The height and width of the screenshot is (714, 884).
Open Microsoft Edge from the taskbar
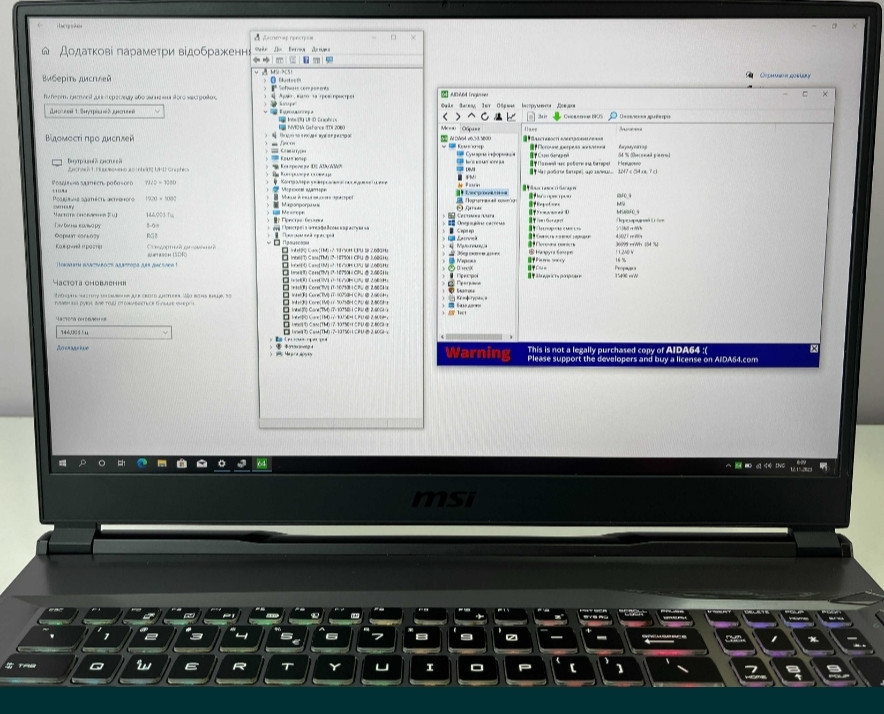pyautogui.click(x=141, y=463)
